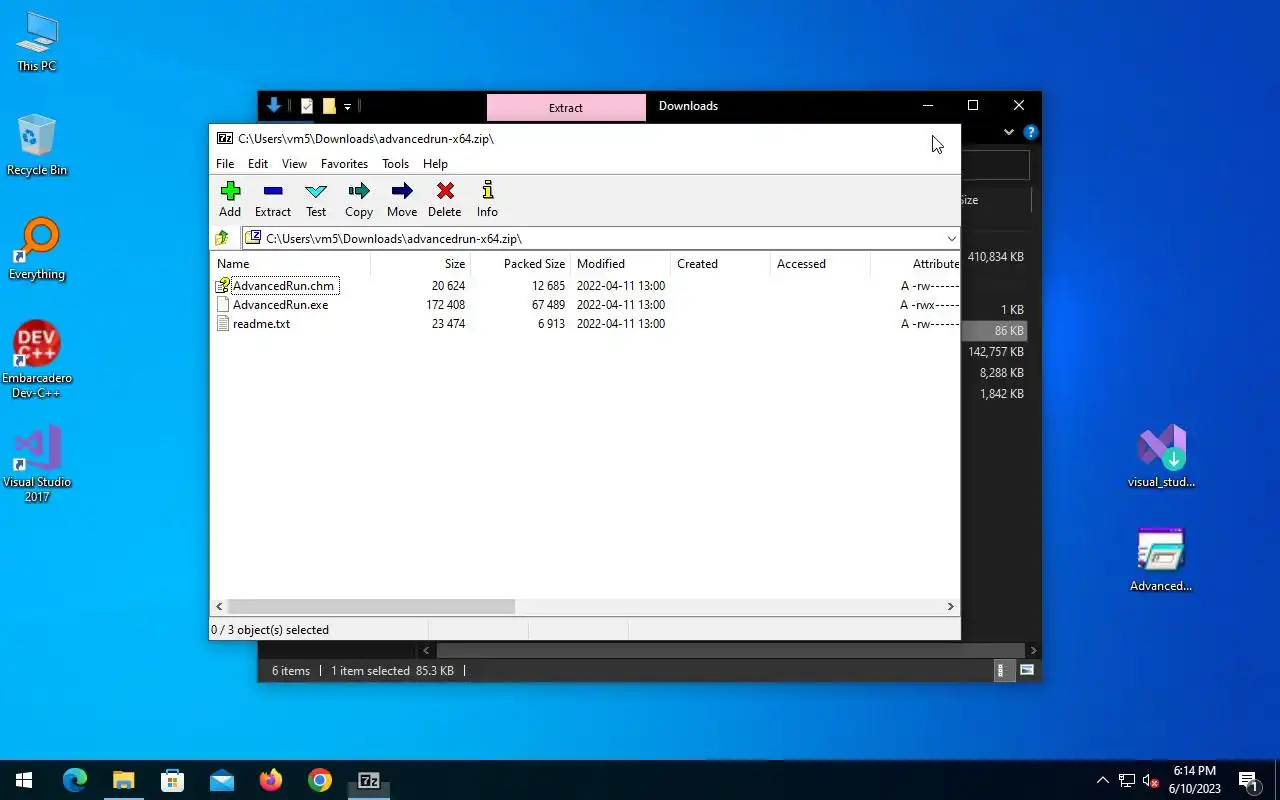Select the readme.txt file icon
Viewport: 1280px width, 800px height.
pos(223,324)
